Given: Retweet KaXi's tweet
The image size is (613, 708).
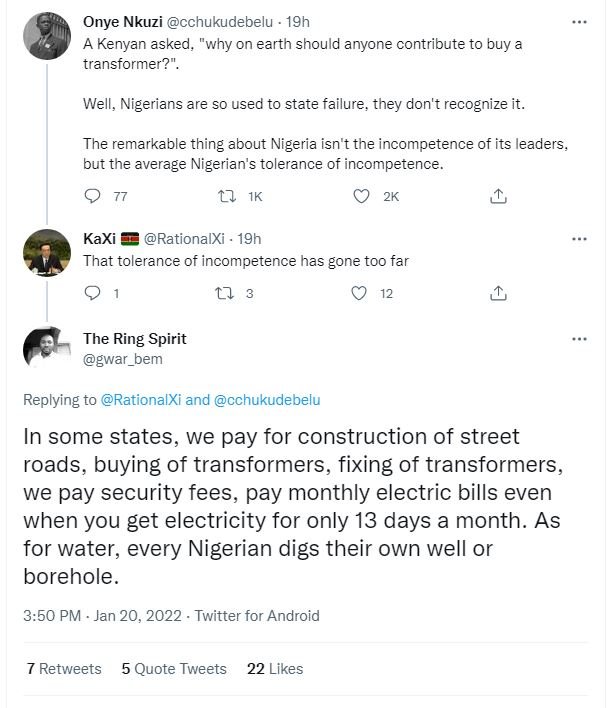Looking at the screenshot, I should click(227, 293).
